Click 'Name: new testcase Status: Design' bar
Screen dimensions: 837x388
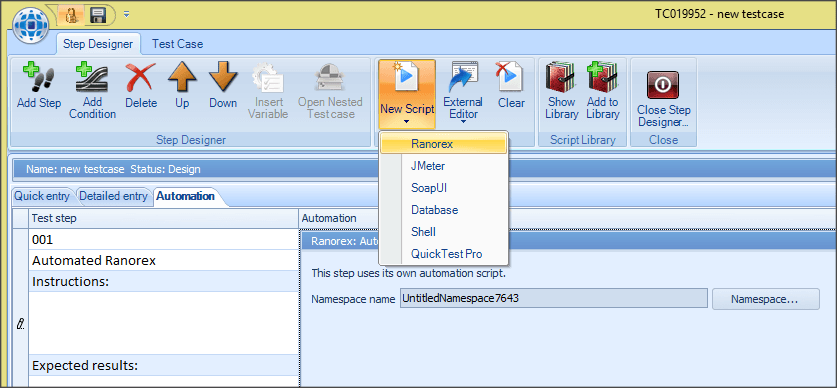tap(425, 170)
